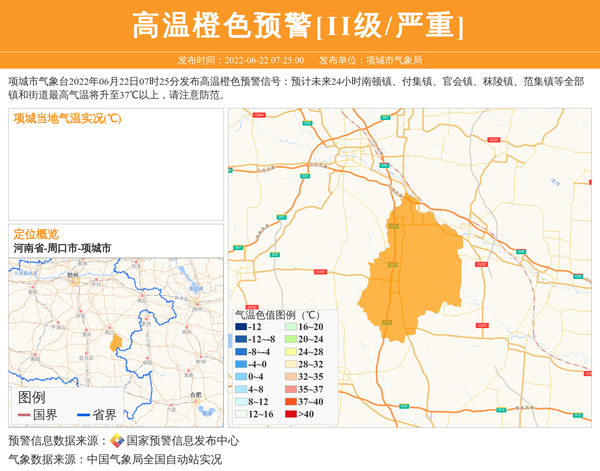Click the red 国界 line symbol in legend
The image size is (600, 471).
pyautogui.click(x=24, y=414)
